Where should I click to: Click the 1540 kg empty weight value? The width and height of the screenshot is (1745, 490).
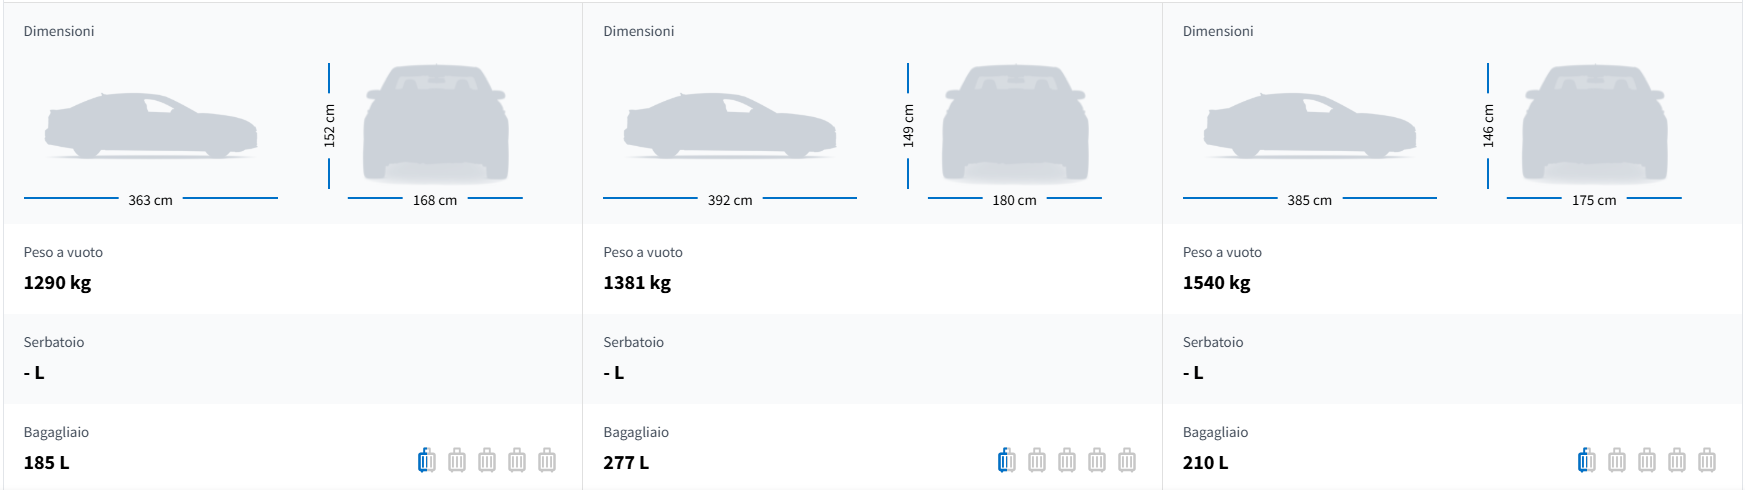point(1217,283)
